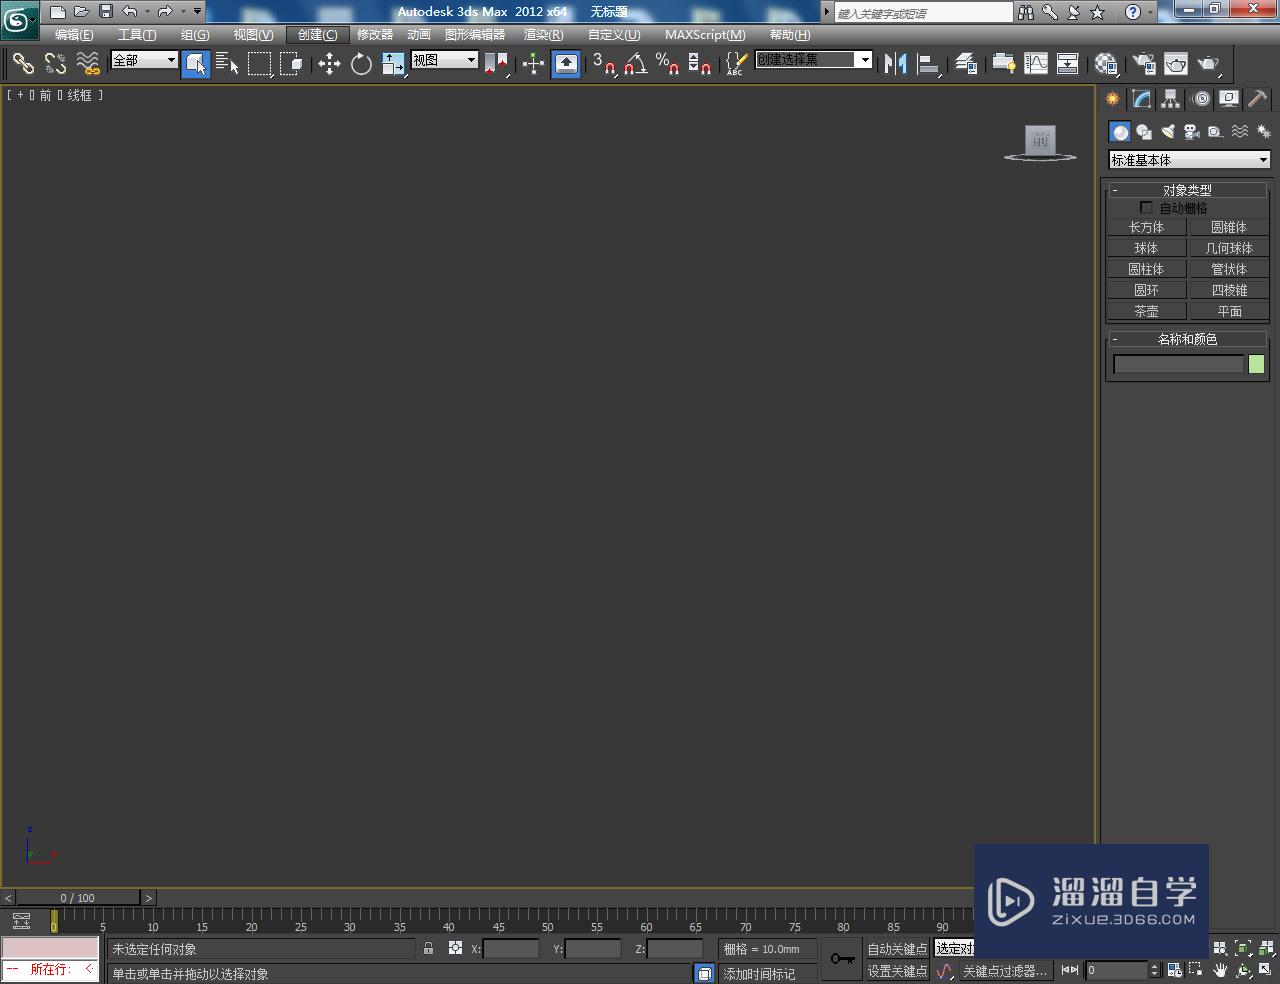1280x984 pixels.
Task: Enable the 自动栅格 checkbox
Action: pyautogui.click(x=1146, y=208)
